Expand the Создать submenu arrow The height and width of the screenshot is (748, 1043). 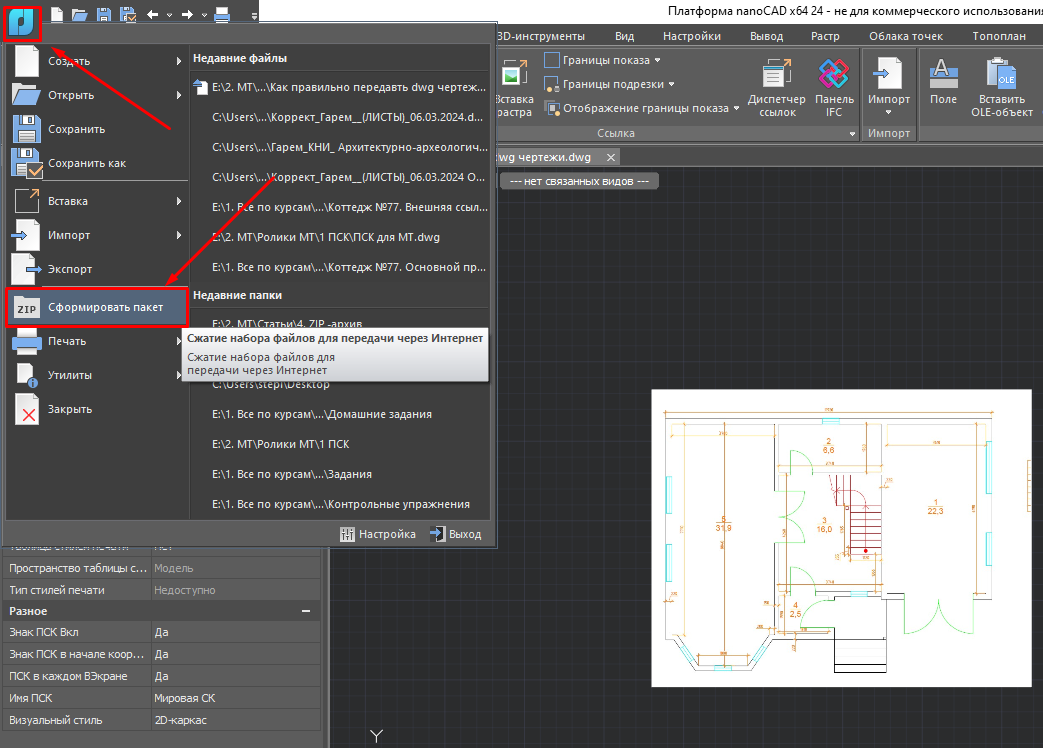pyautogui.click(x=178, y=61)
